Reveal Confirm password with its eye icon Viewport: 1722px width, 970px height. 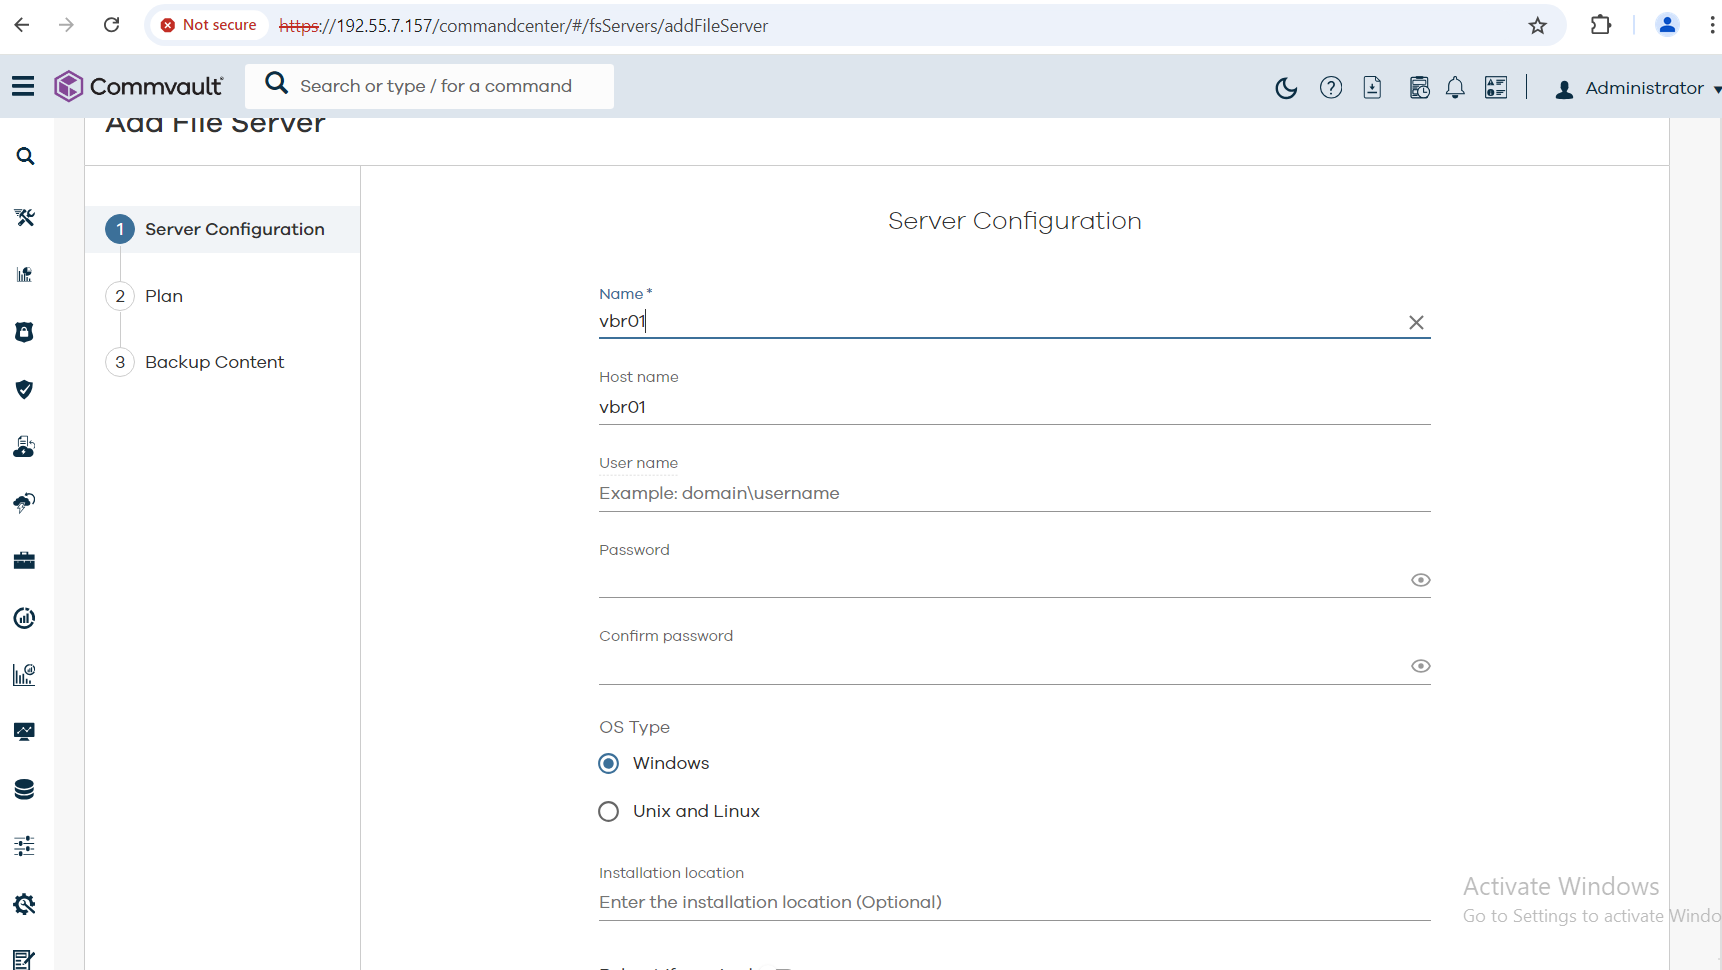pos(1420,666)
